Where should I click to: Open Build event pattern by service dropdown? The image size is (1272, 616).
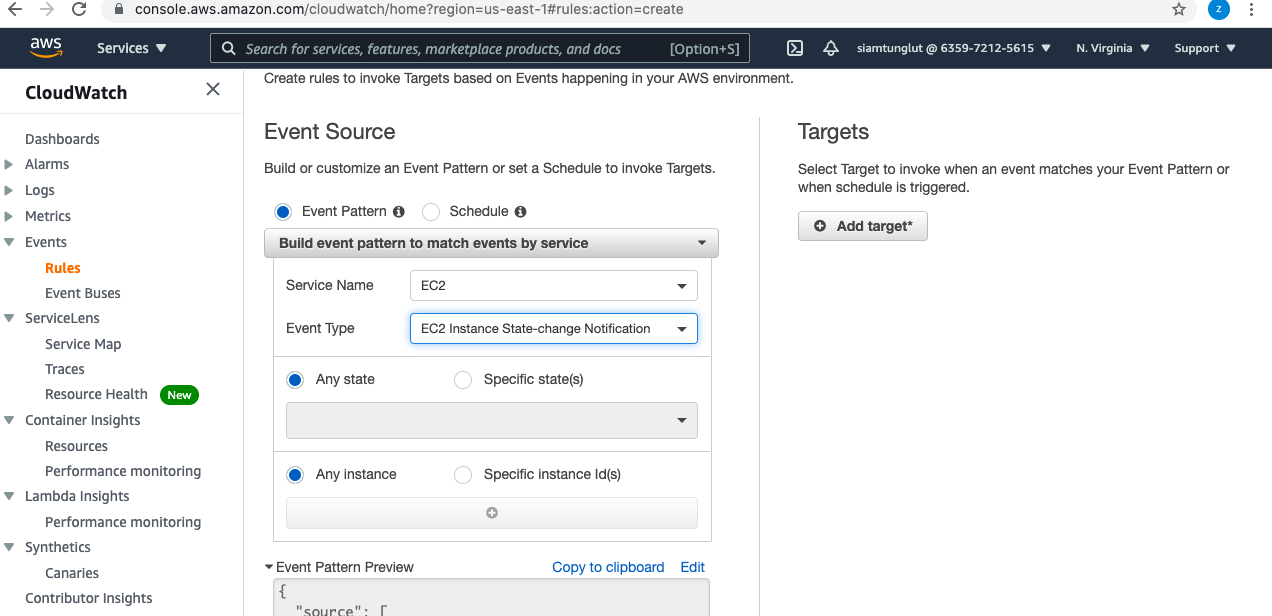click(491, 243)
